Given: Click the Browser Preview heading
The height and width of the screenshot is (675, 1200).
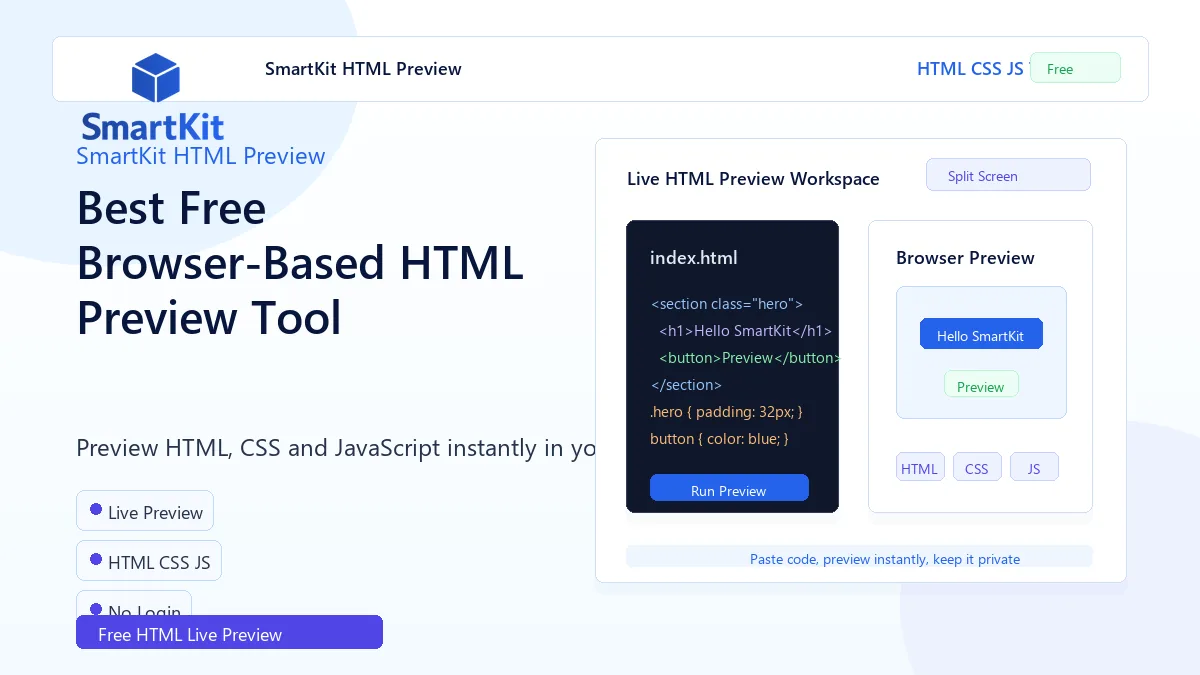Looking at the screenshot, I should pos(965,257).
